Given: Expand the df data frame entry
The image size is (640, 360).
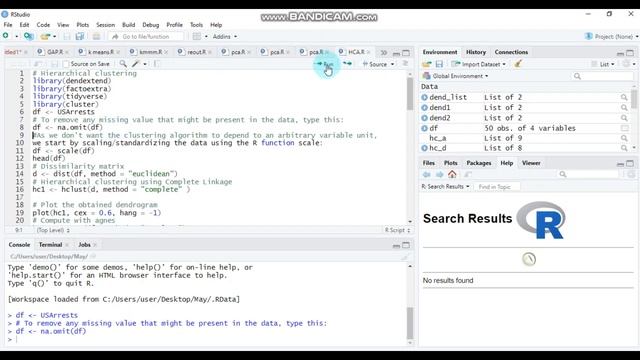Looking at the screenshot, I should [x=424, y=128].
